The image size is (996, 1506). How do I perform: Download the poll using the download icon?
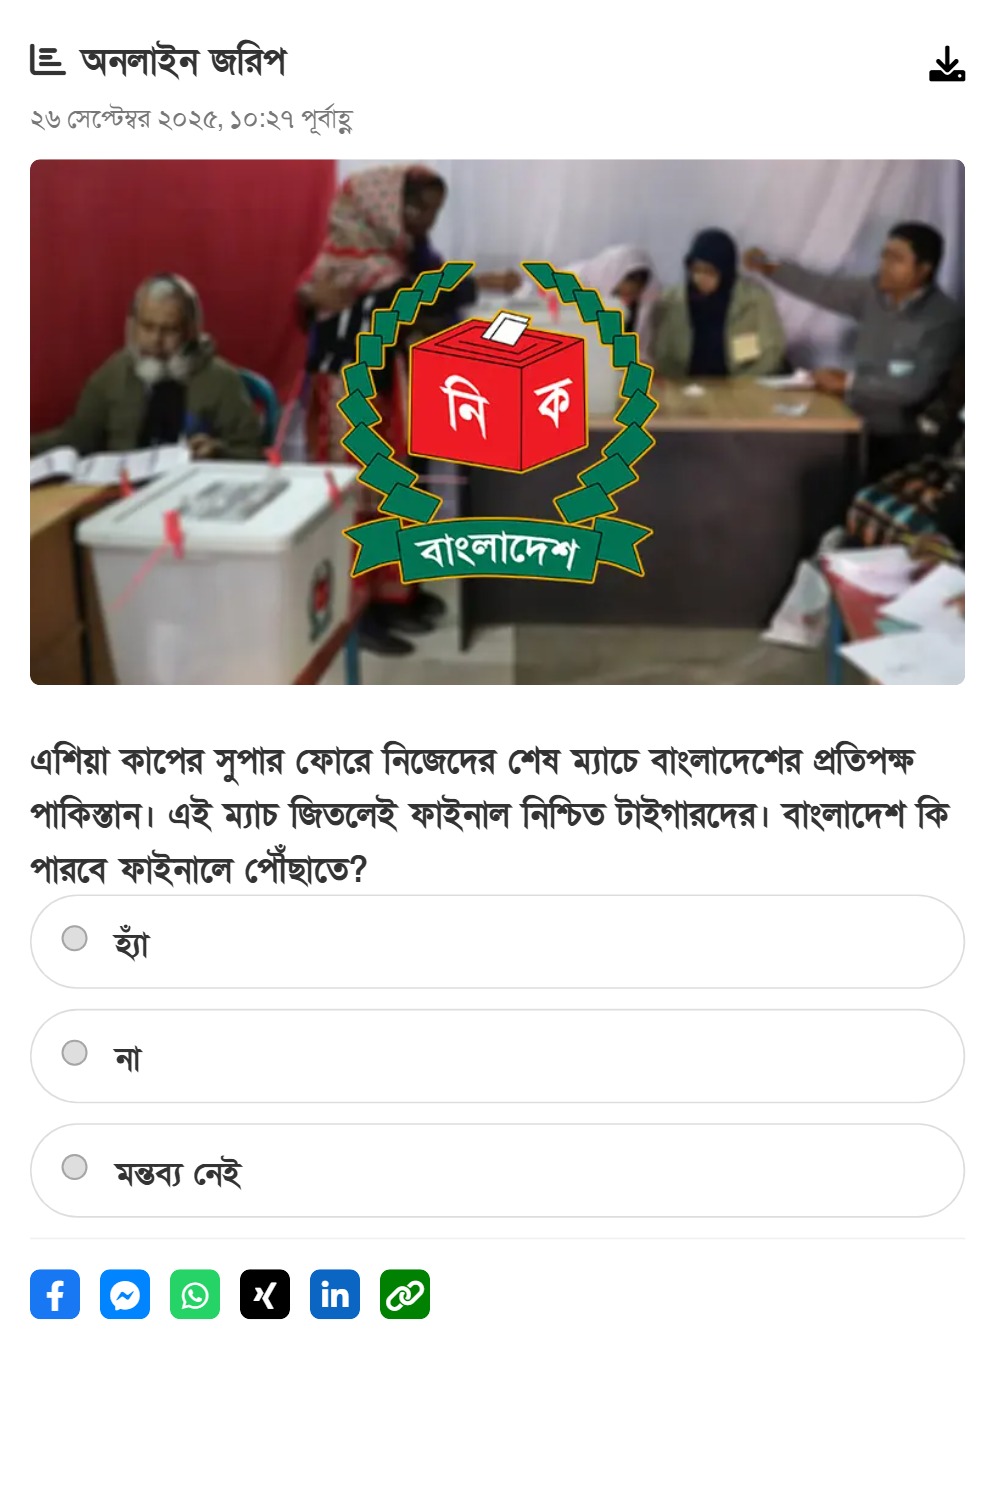[x=946, y=64]
